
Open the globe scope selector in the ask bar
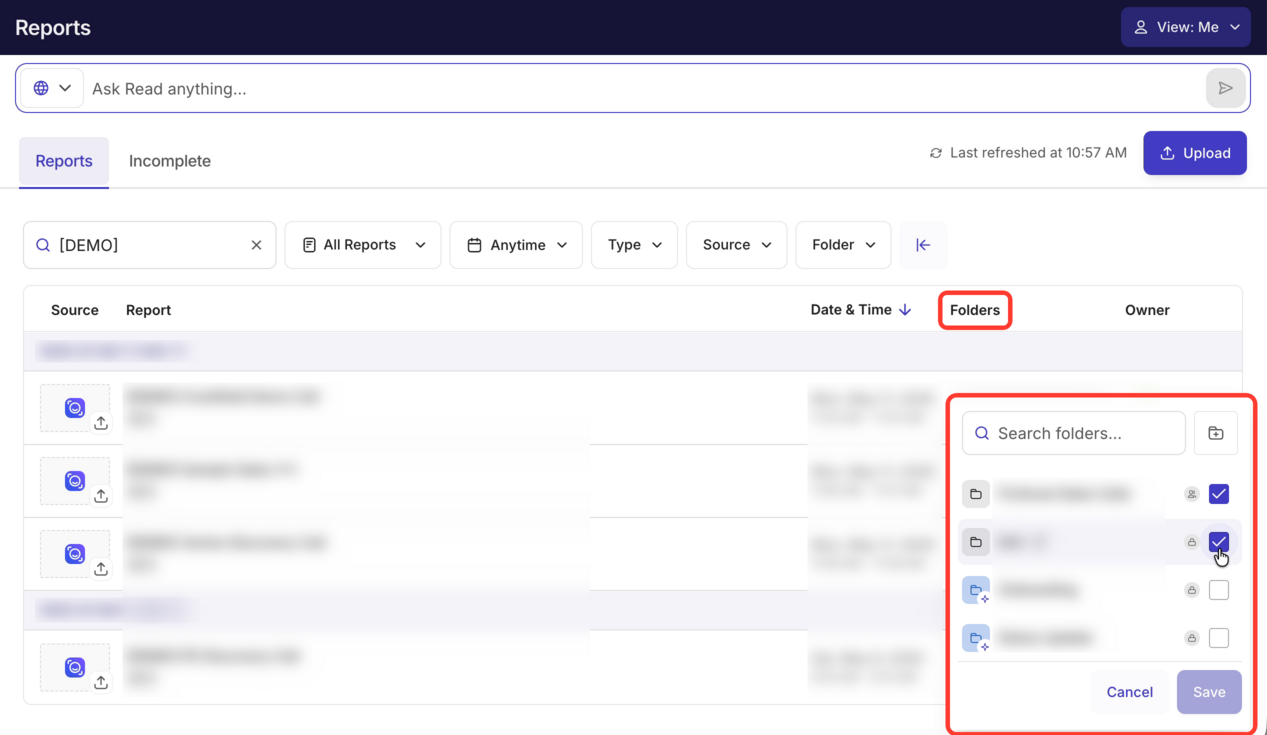click(x=52, y=88)
